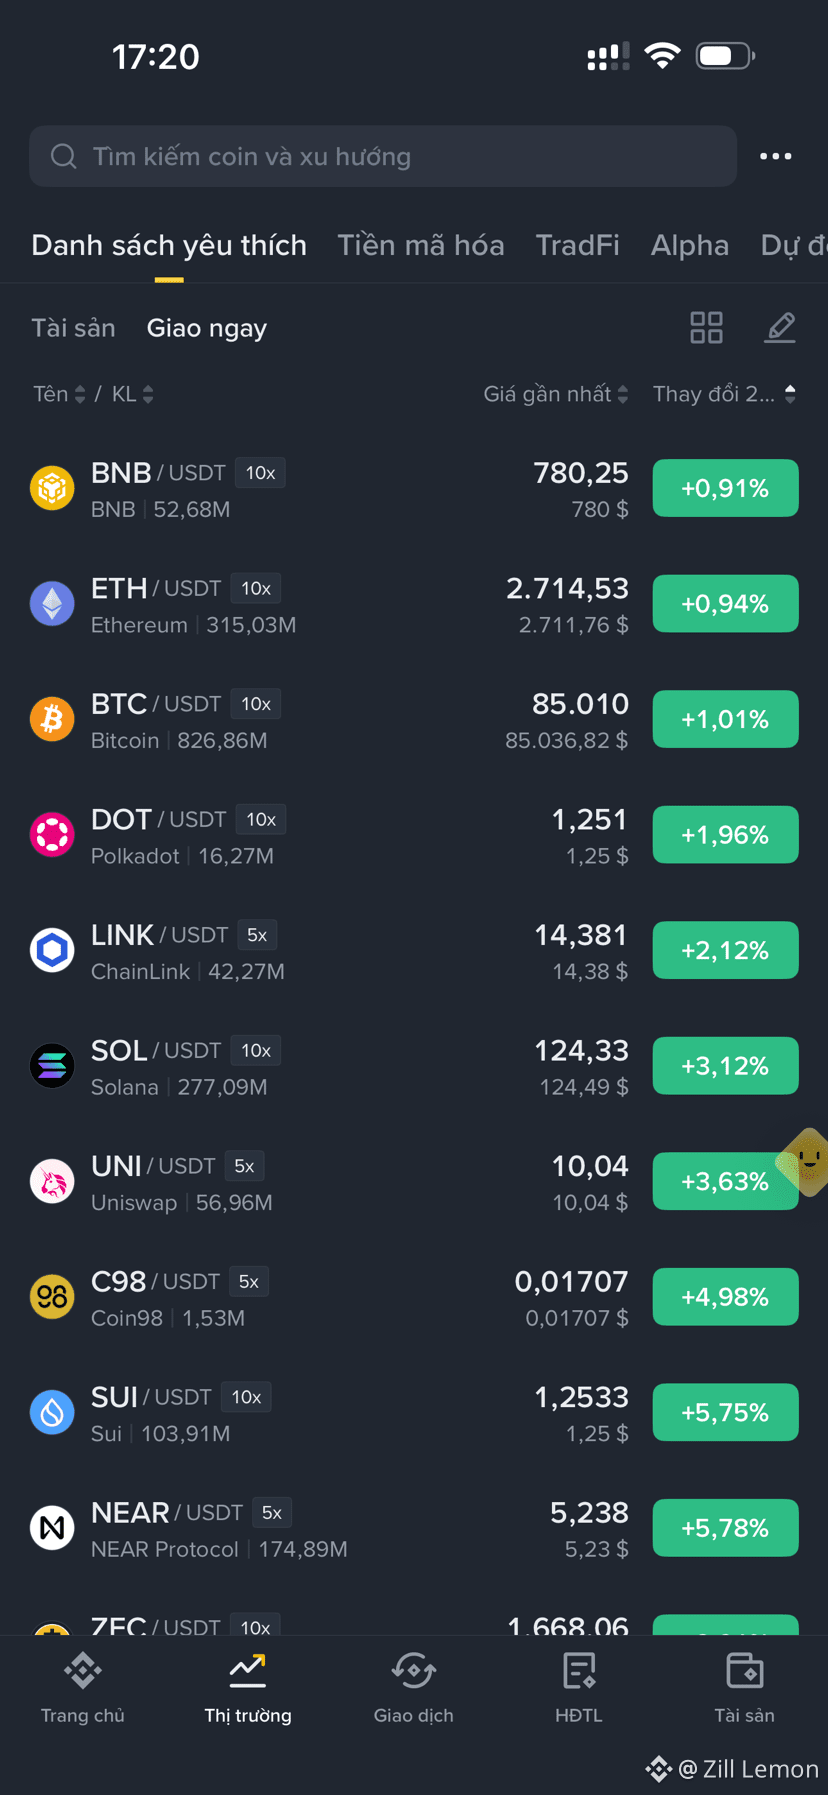Tap the floating yellow smiley assistant icon
Viewport: 828px width, 1795px height.
806,1162
